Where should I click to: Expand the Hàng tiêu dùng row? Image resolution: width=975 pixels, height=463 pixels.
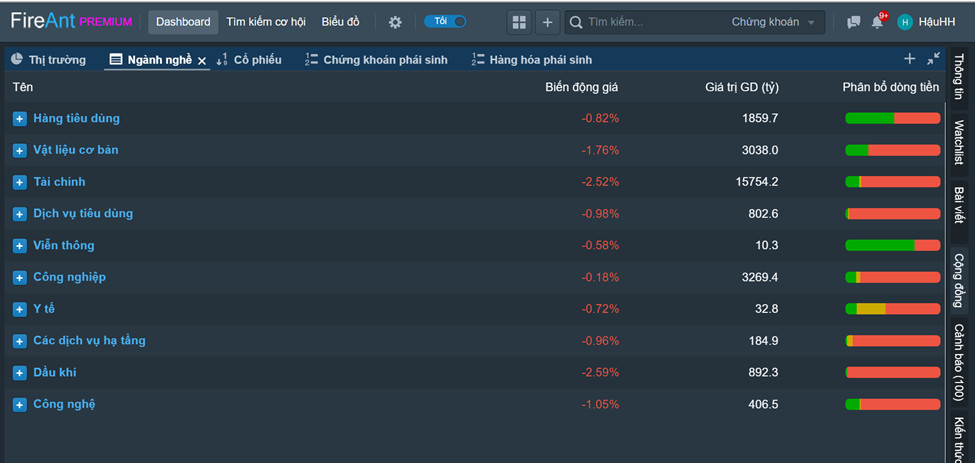(x=19, y=119)
